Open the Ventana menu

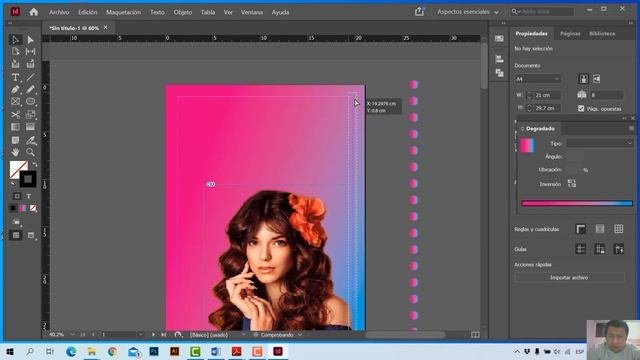pos(252,12)
